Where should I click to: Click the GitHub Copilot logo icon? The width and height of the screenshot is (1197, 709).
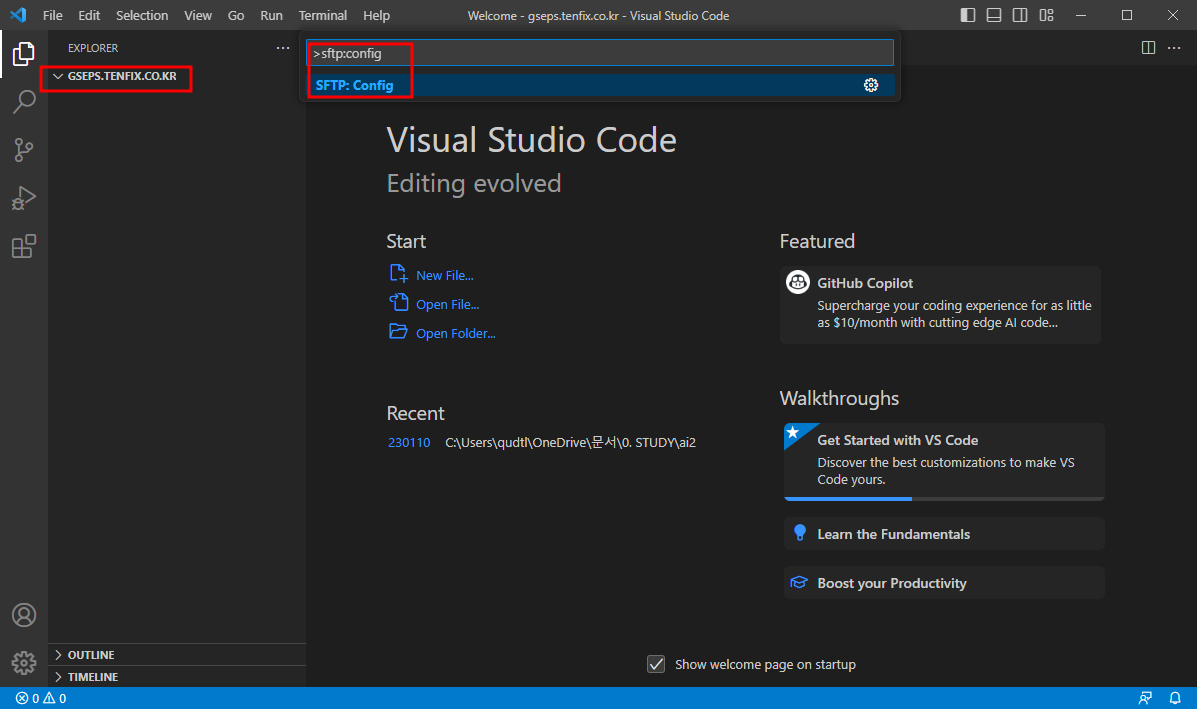click(798, 282)
